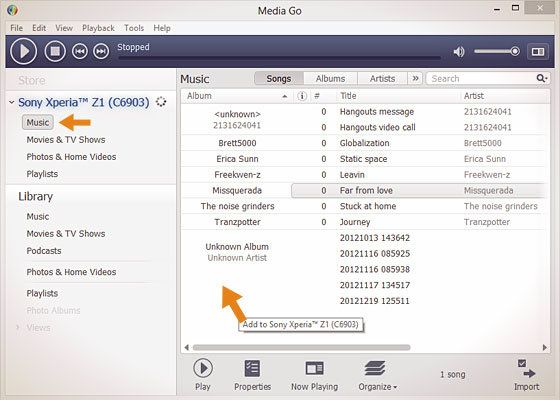Open Properties for the selected song
560x400 pixels.
click(252, 374)
